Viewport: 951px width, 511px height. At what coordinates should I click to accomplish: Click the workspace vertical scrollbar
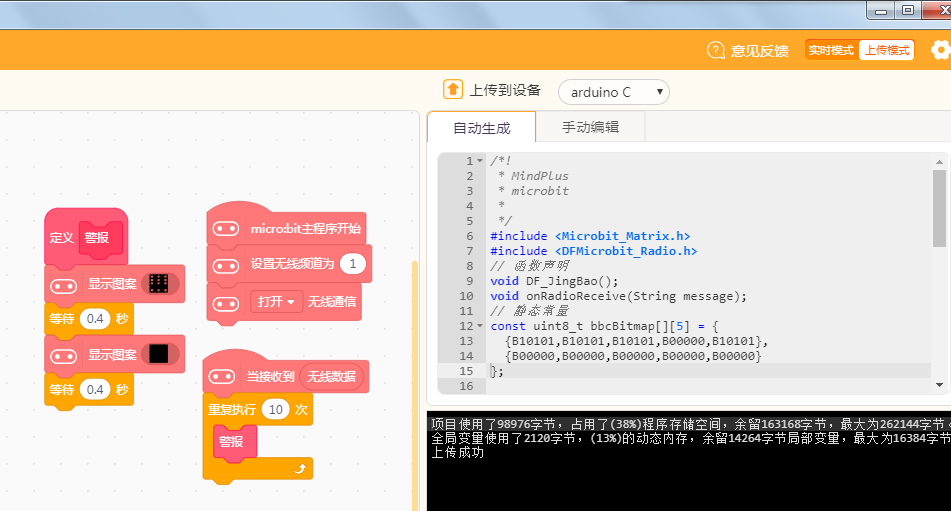coord(415,385)
